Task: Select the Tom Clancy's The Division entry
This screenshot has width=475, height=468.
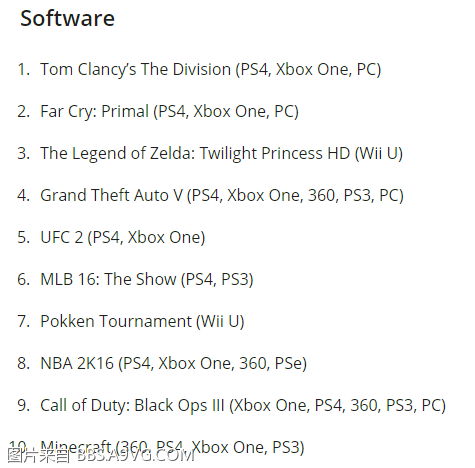Action: [x=211, y=70]
